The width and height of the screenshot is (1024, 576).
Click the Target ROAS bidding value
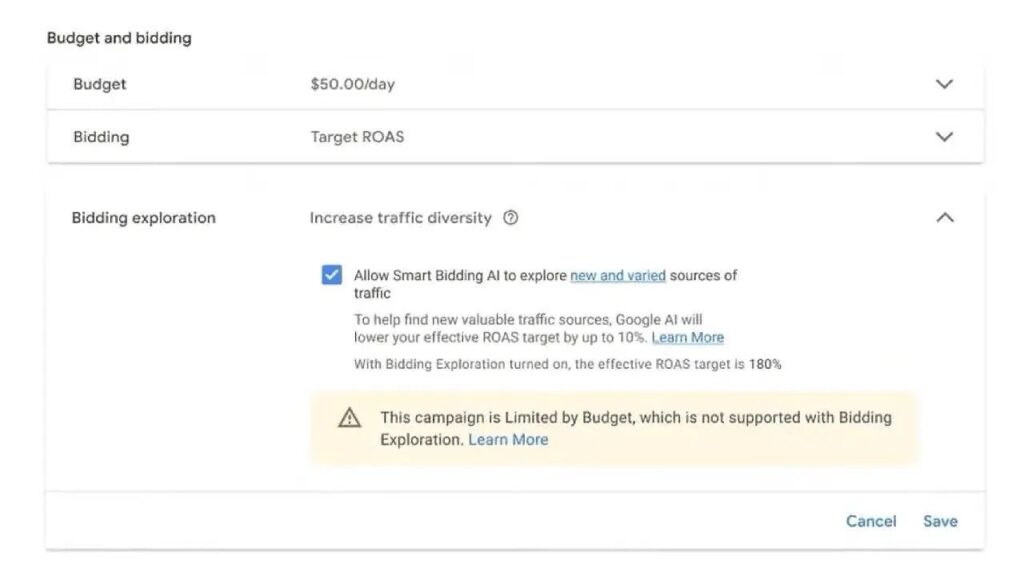pos(357,137)
